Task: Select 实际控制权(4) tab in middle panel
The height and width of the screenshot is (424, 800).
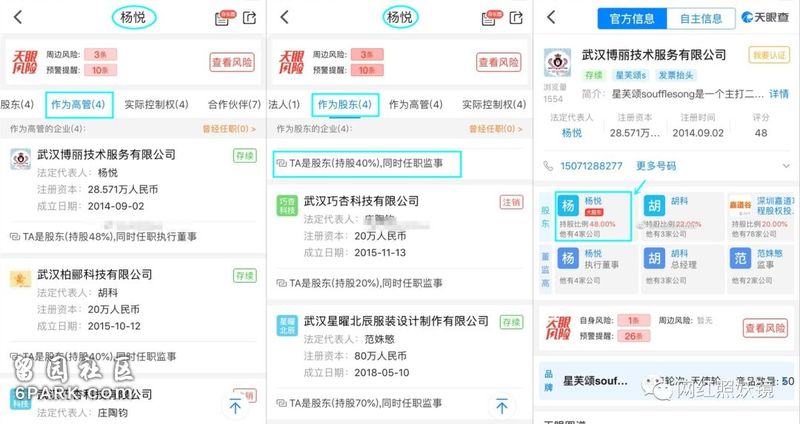Action: tap(494, 105)
